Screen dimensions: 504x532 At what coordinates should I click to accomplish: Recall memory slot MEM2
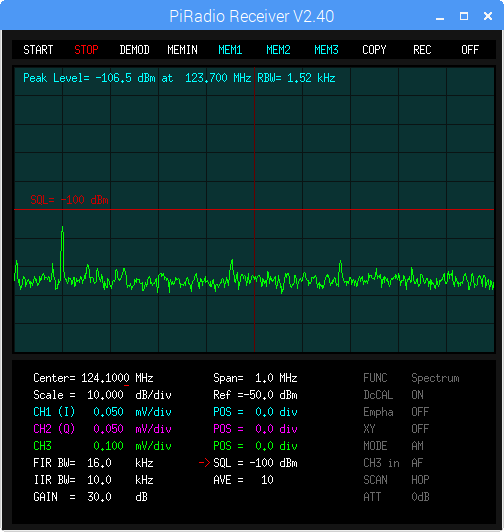point(278,50)
